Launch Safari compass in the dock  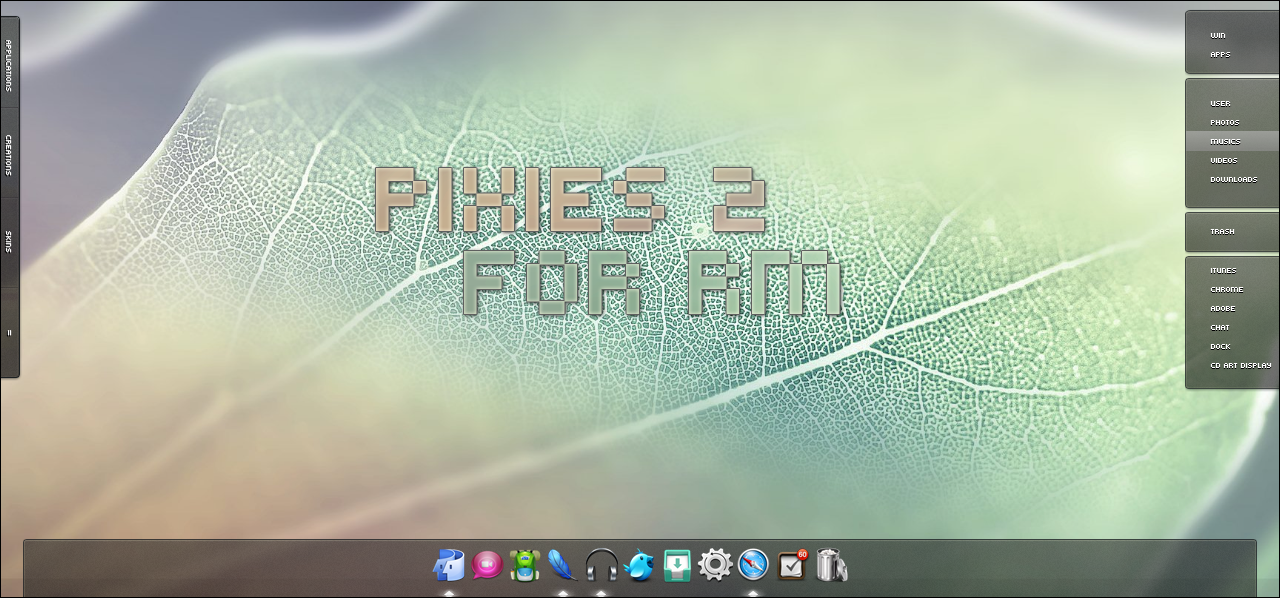pyautogui.click(x=753, y=566)
